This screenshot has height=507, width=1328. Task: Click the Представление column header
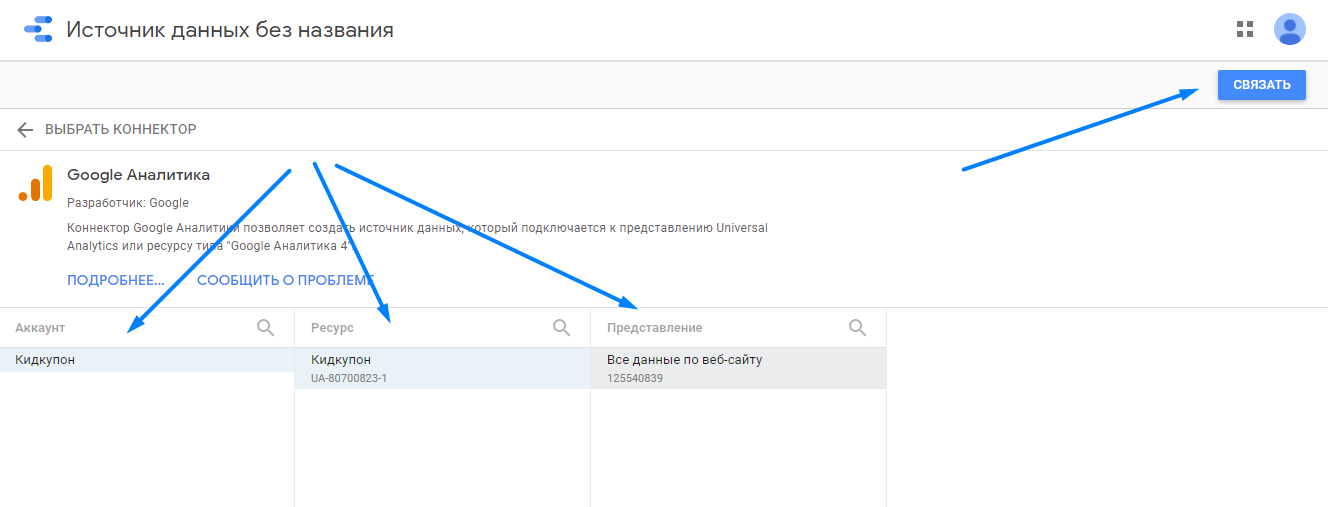tap(654, 328)
